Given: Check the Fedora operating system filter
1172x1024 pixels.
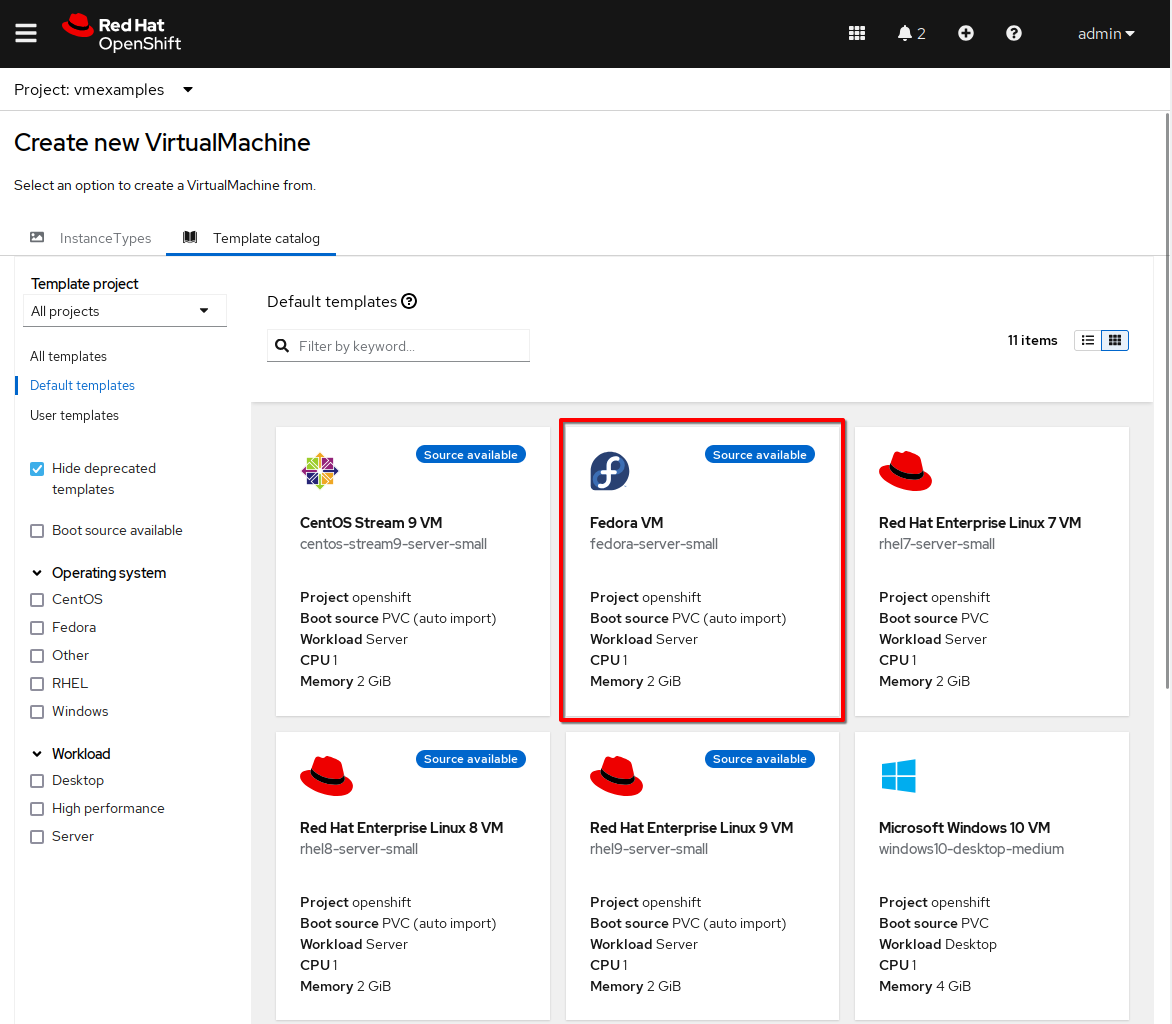Looking at the screenshot, I should pyautogui.click(x=37, y=628).
